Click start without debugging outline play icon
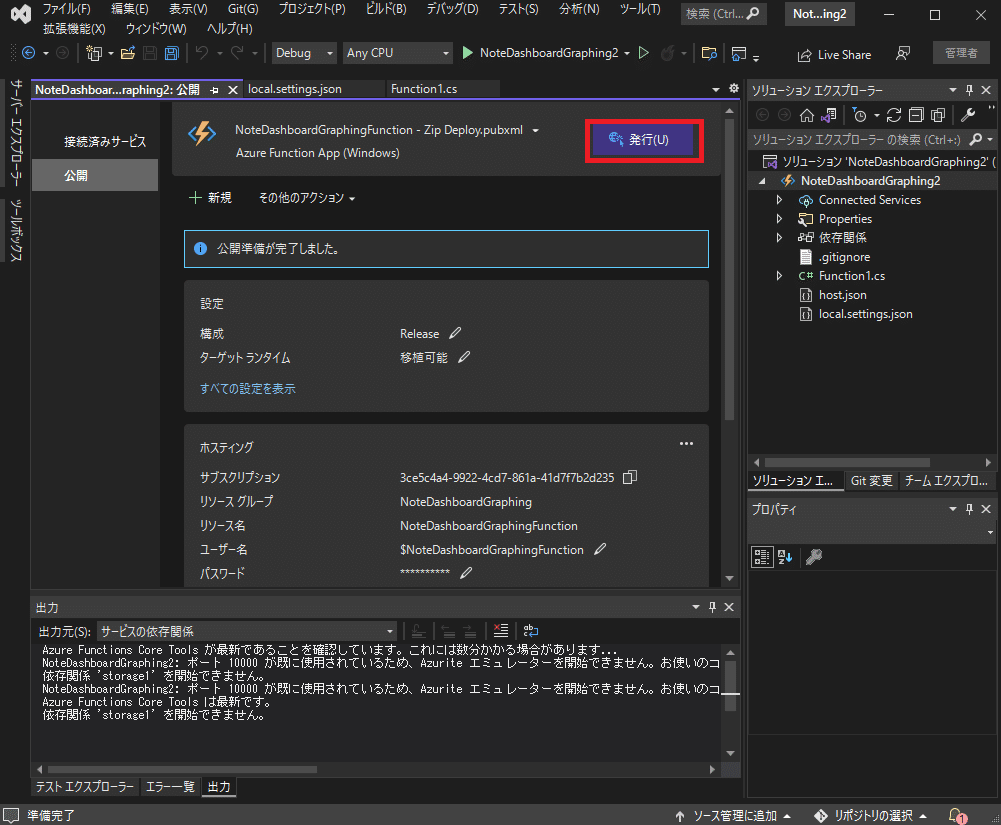1001x825 pixels. 644,53
